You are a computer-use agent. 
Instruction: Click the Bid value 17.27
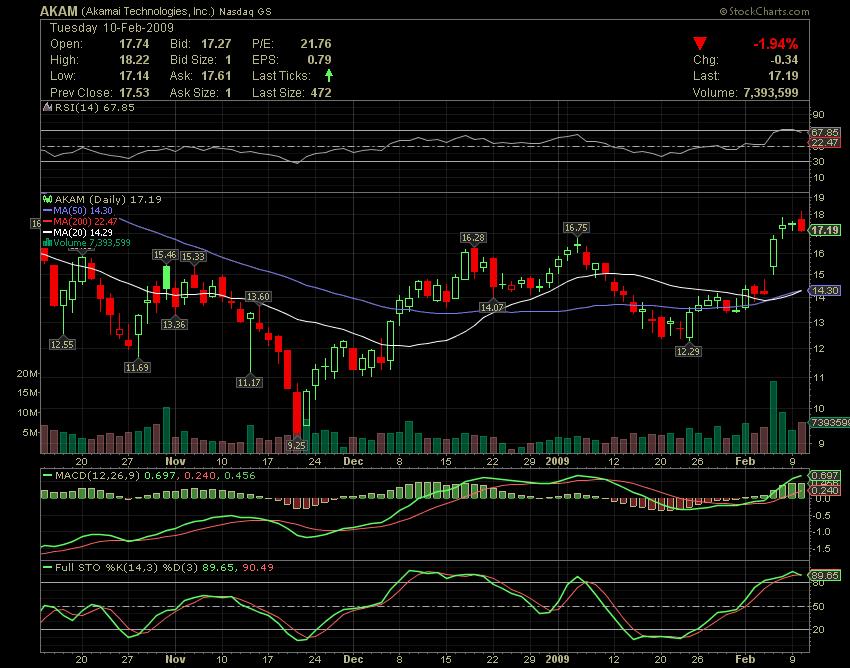(x=216, y=44)
